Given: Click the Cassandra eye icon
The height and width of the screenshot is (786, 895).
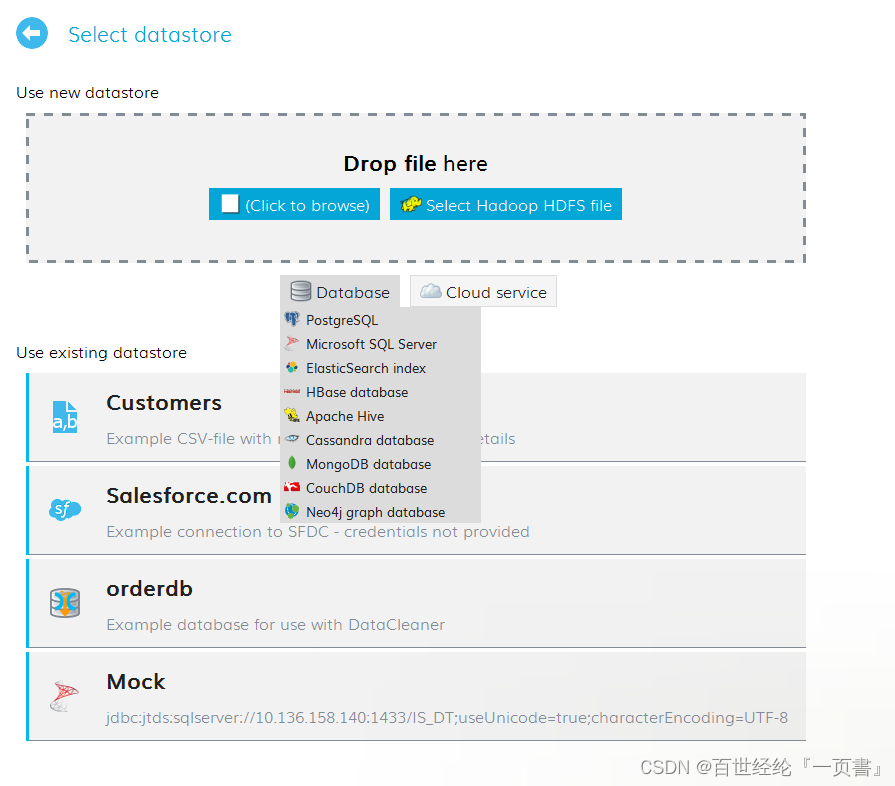Looking at the screenshot, I should [292, 439].
